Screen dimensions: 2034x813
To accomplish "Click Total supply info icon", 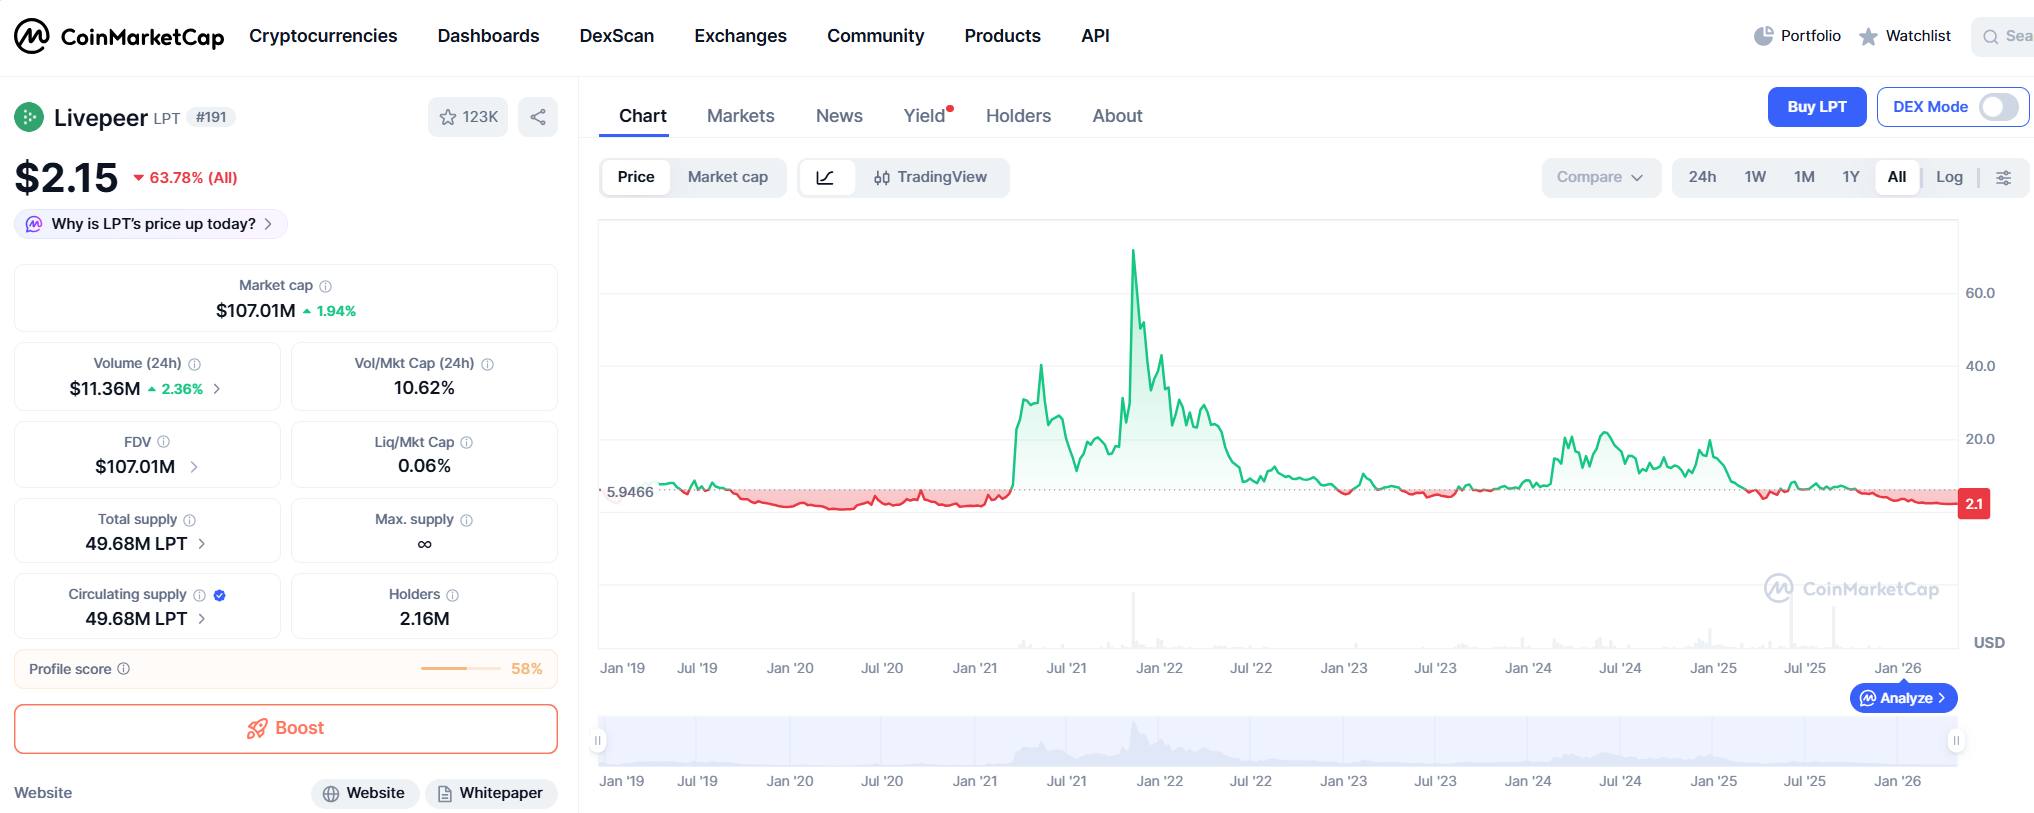I will [x=190, y=520].
